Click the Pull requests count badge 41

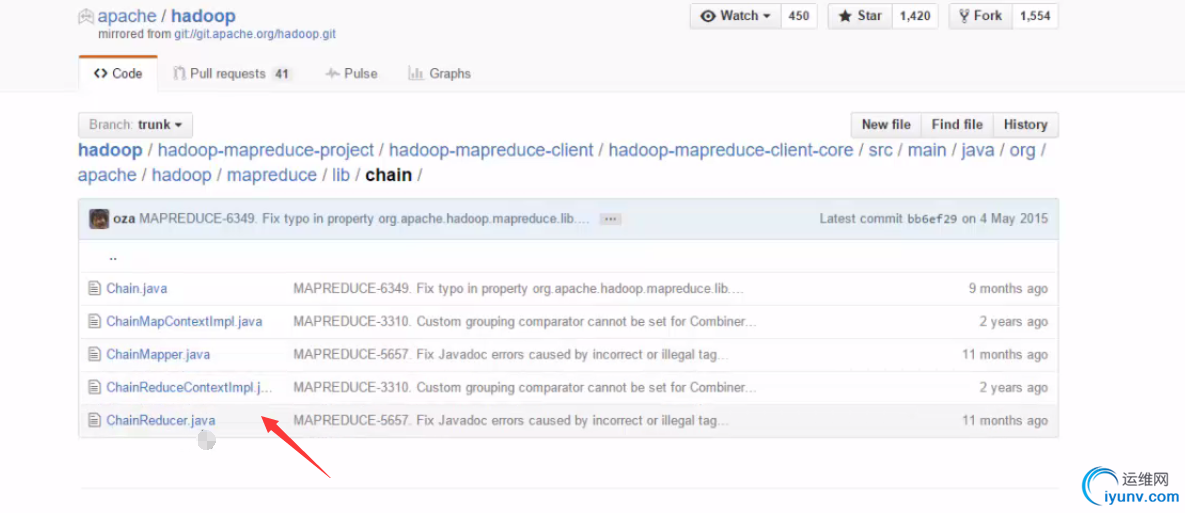(x=282, y=74)
